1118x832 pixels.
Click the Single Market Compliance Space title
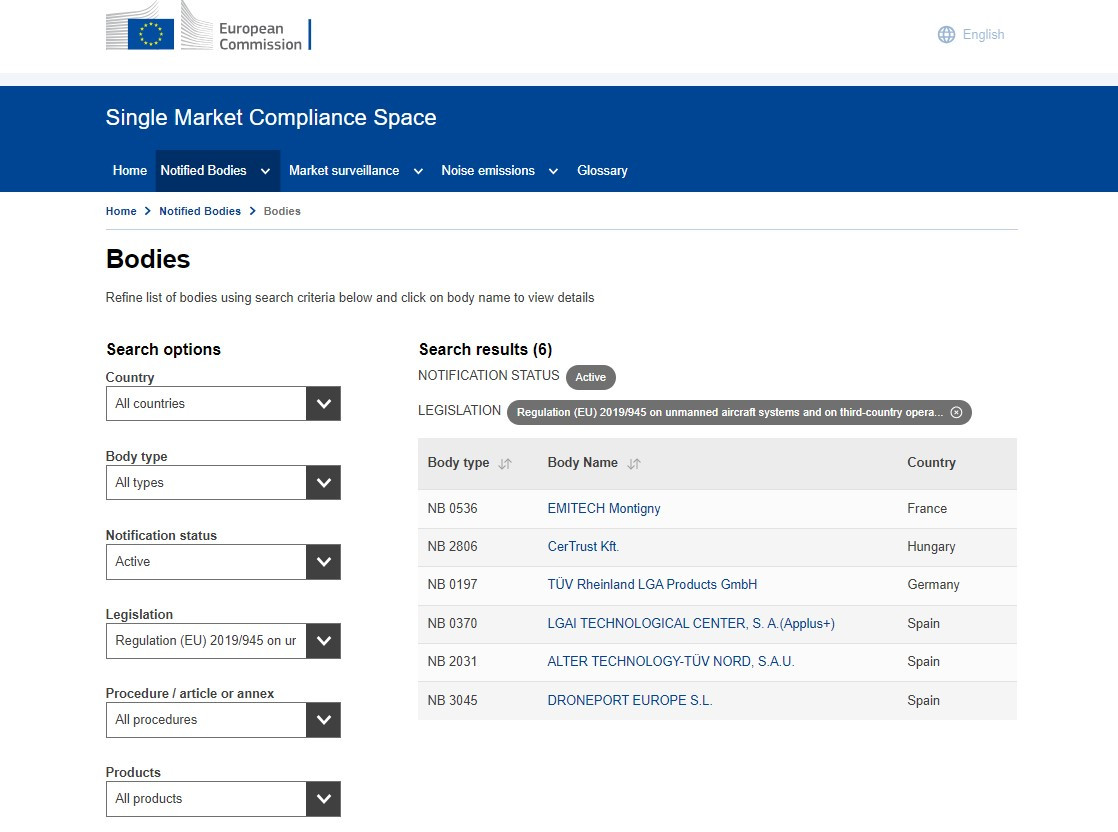coord(271,118)
